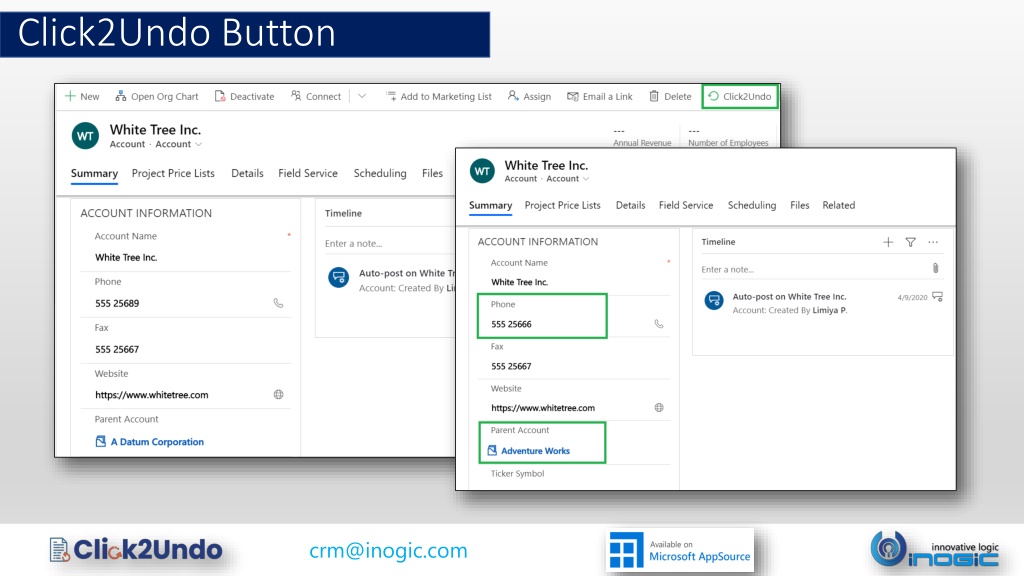The image size is (1024, 576).
Task: Click auto-post icon in back window timeline
Action: (338, 278)
